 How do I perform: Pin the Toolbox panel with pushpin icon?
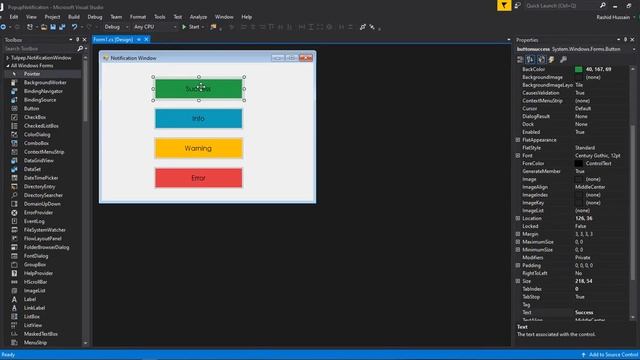pyautogui.click(x=78, y=40)
